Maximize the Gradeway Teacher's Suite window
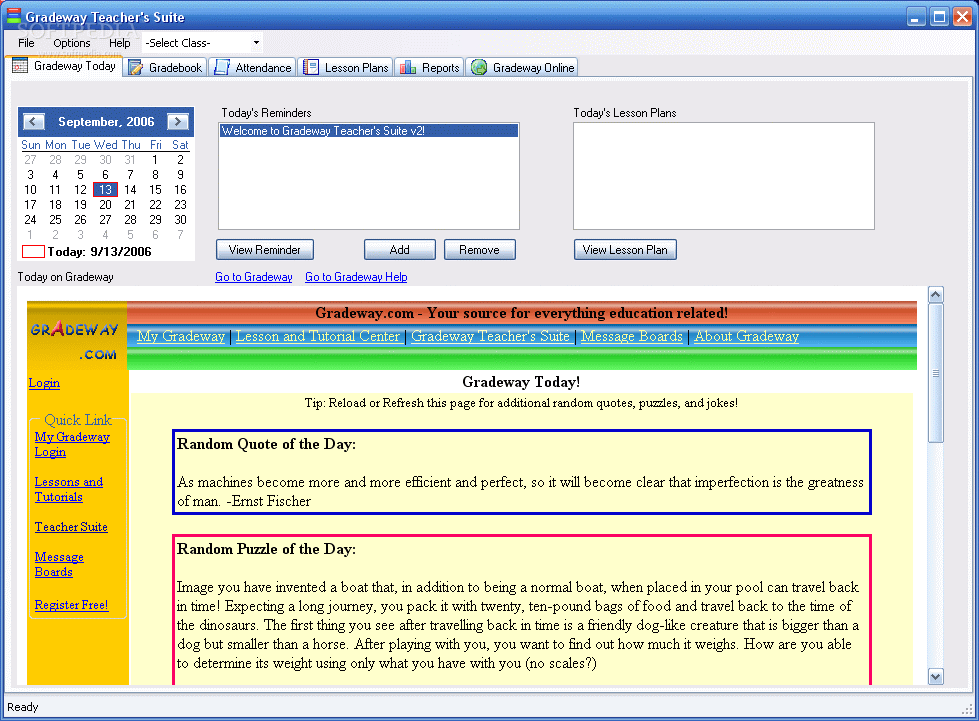This screenshot has height=721, width=979. 939,17
